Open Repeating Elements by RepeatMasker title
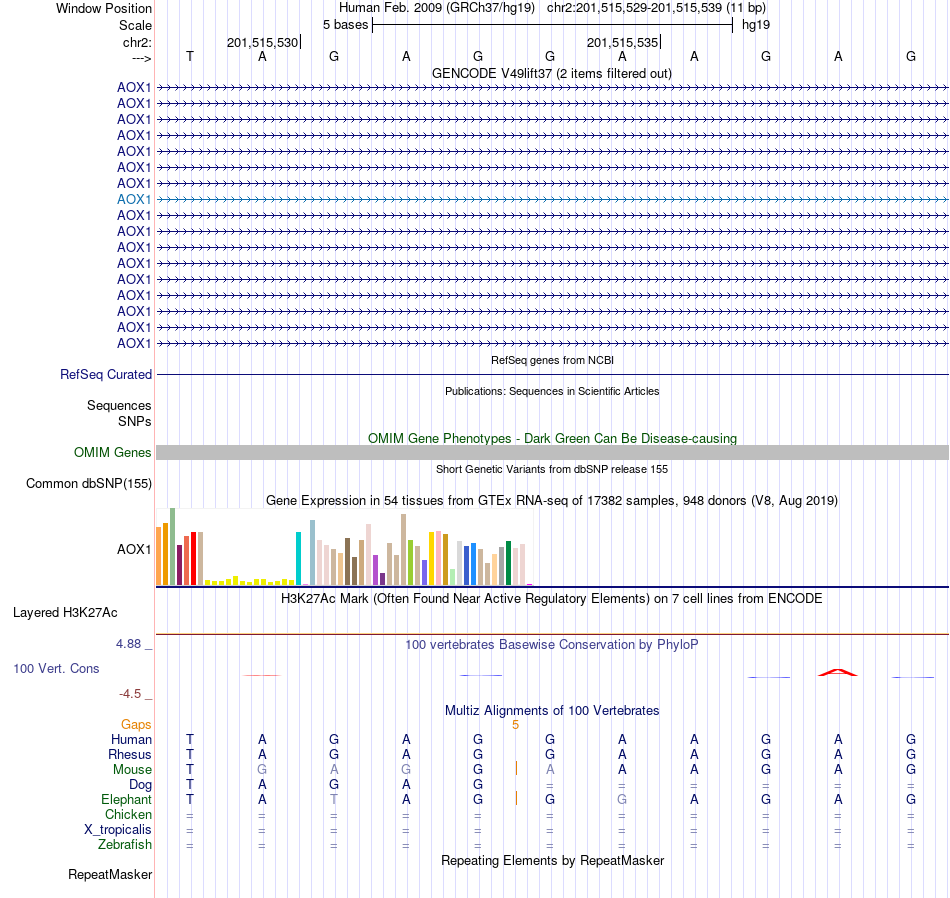The image size is (950, 898). 553,860
